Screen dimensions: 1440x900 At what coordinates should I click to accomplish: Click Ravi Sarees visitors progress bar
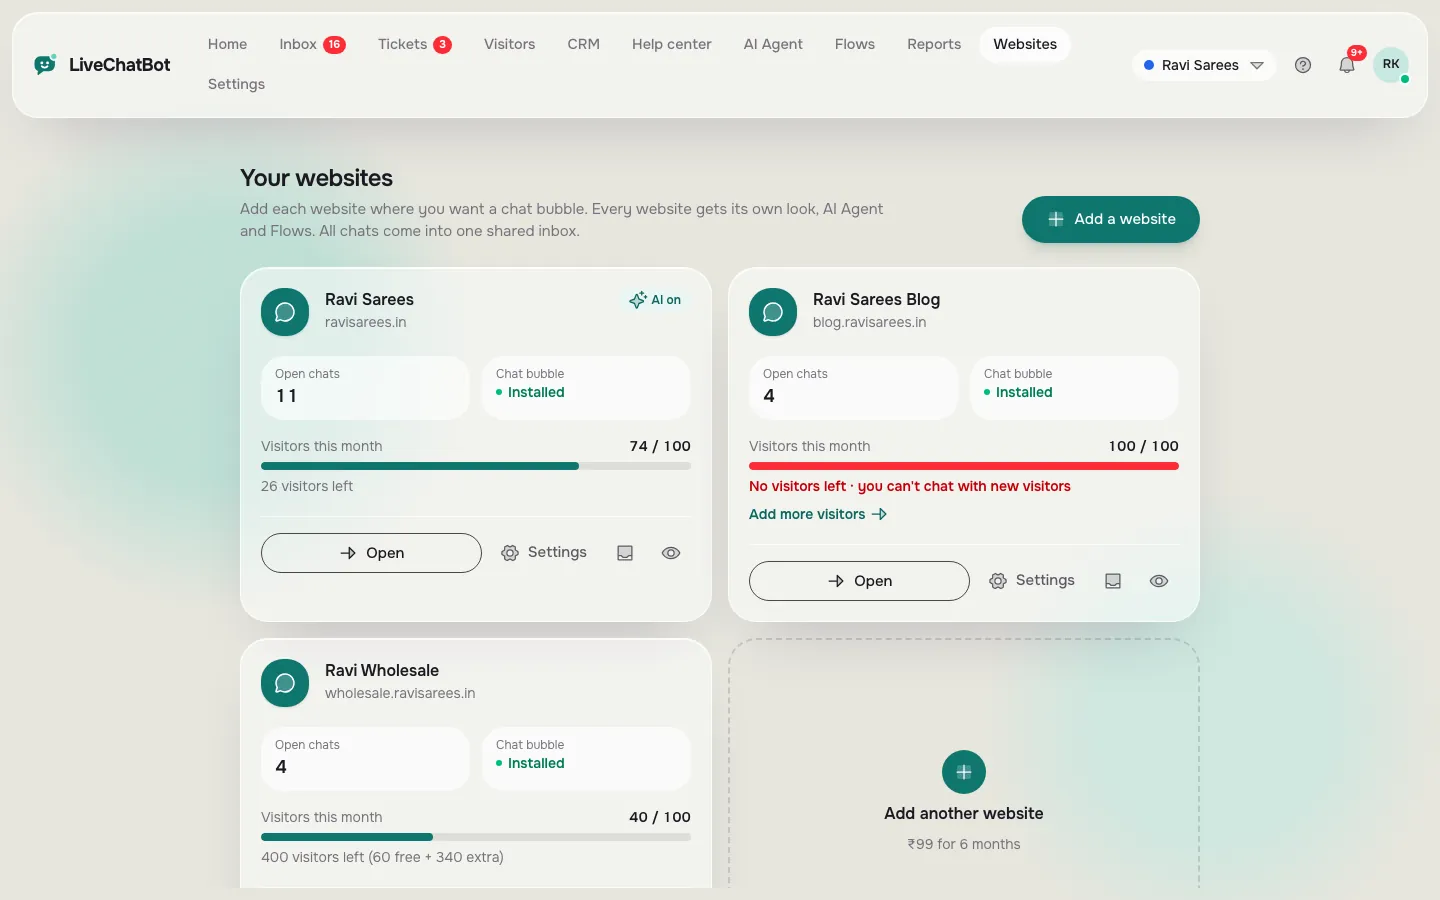(476, 466)
